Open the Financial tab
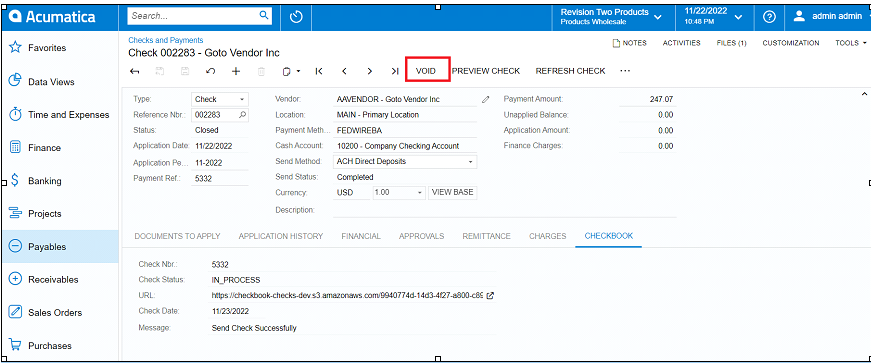871x363 pixels. coord(361,236)
